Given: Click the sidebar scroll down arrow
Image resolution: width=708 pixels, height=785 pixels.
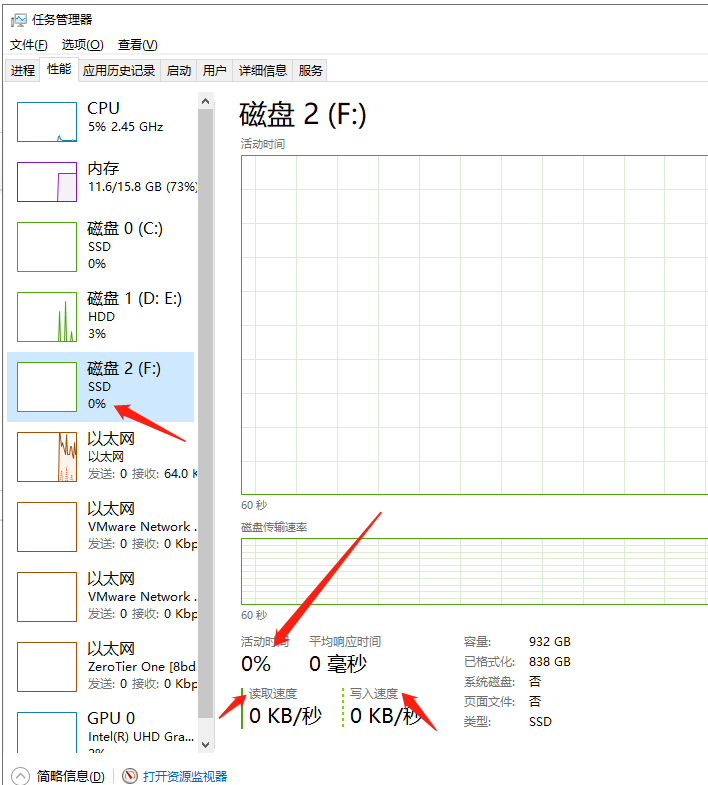Looking at the screenshot, I should pyautogui.click(x=206, y=744).
